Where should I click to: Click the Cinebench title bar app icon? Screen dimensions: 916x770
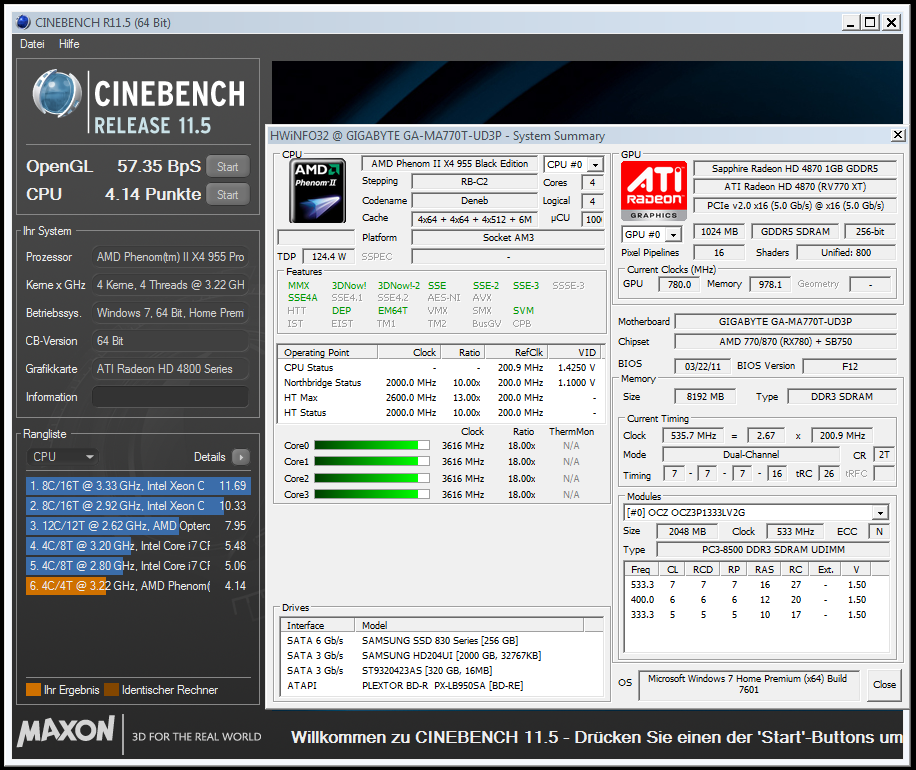click(23, 22)
